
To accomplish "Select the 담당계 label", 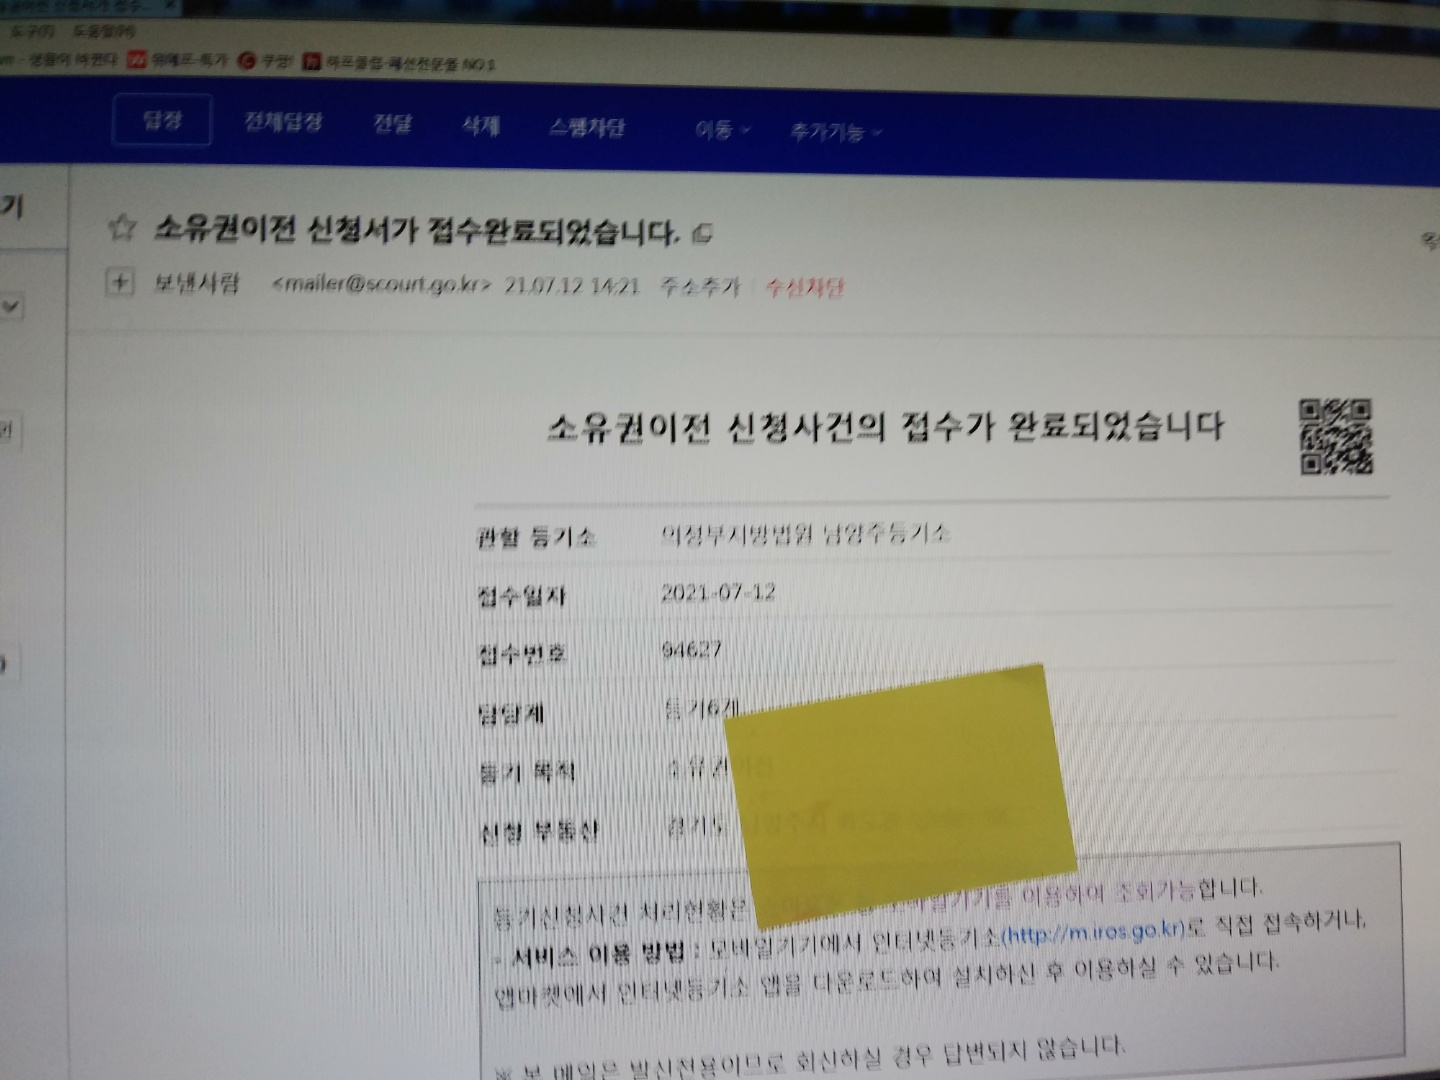I will [511, 713].
